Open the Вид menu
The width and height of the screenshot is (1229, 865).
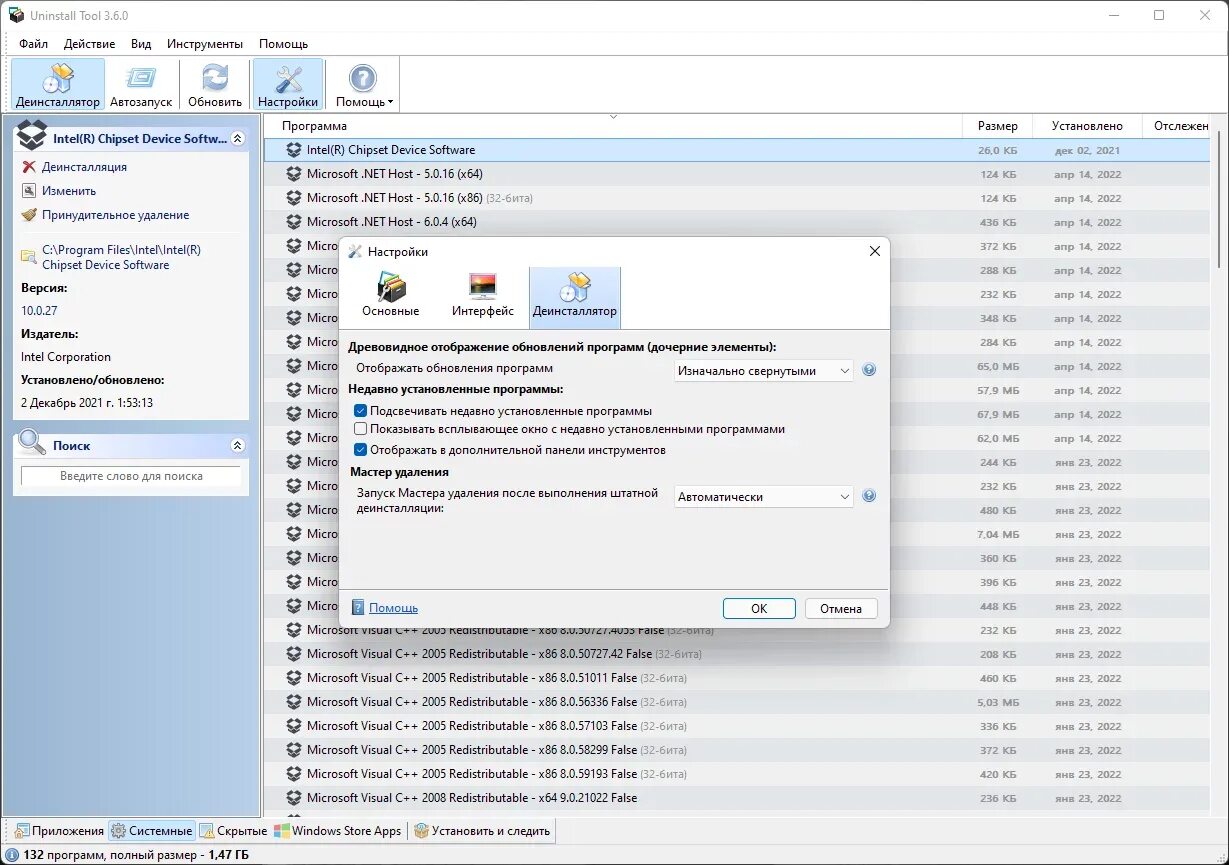(x=141, y=44)
